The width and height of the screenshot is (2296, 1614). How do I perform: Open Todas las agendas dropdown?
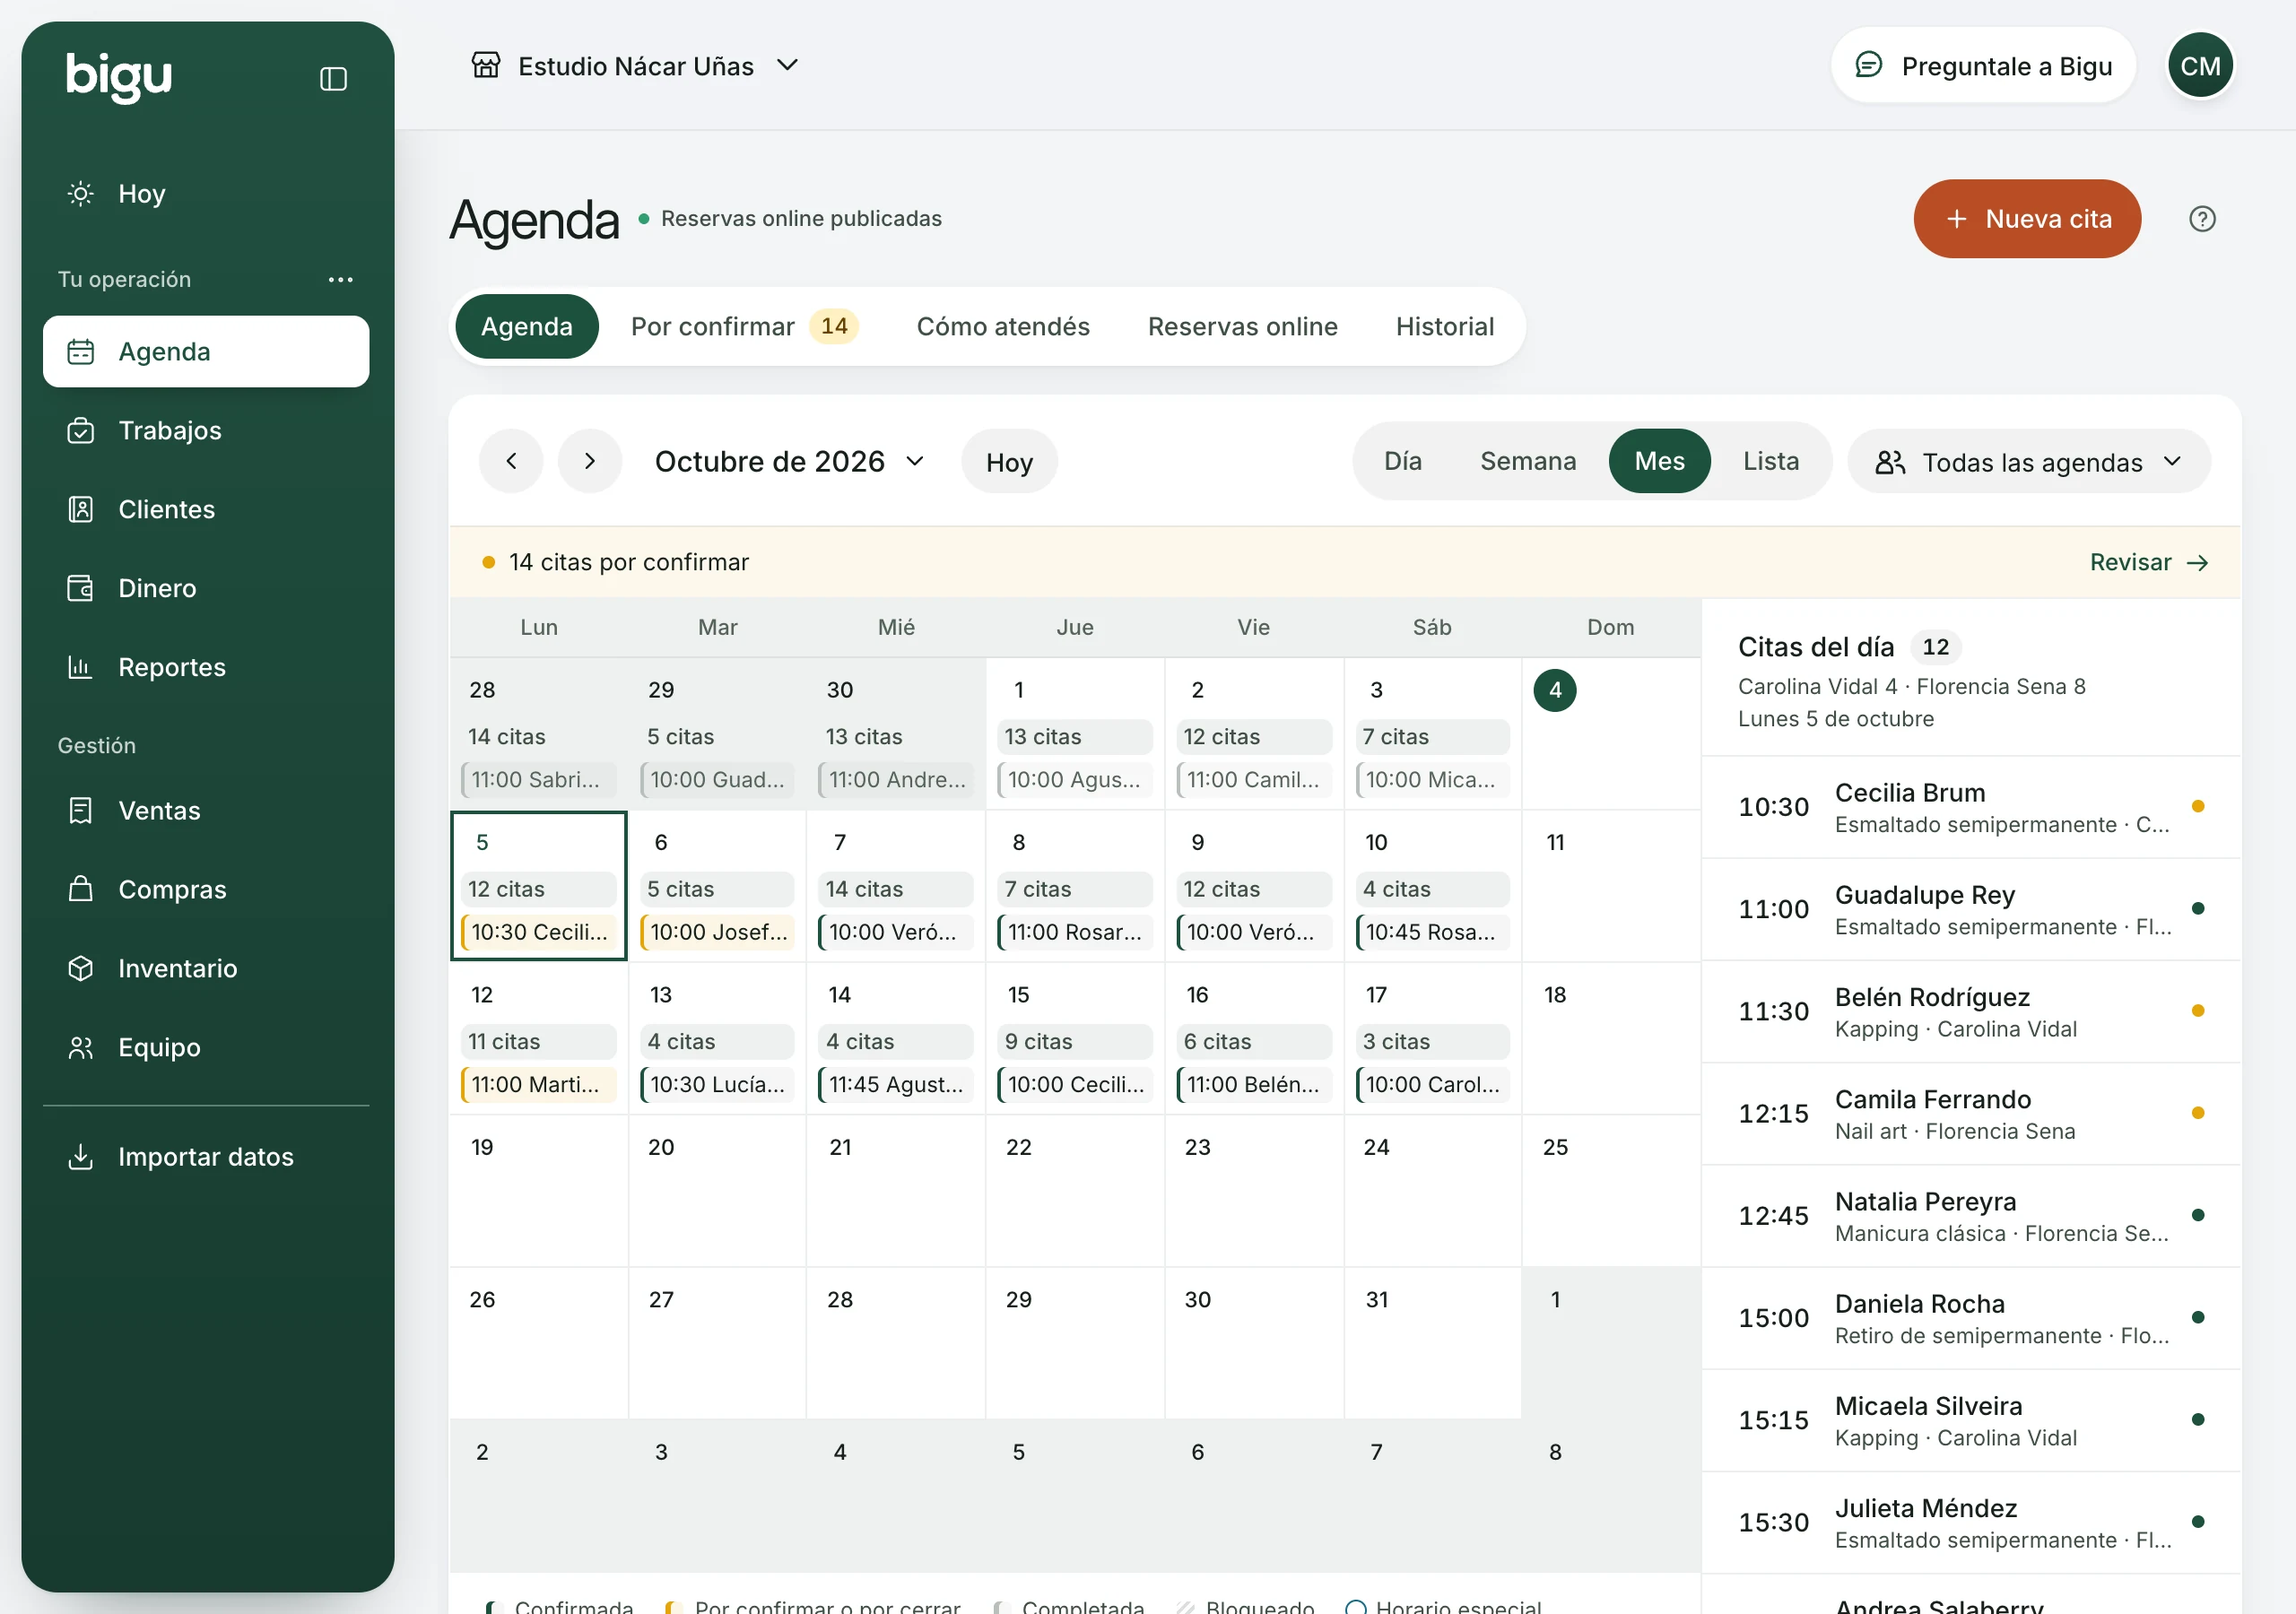(x=2028, y=462)
